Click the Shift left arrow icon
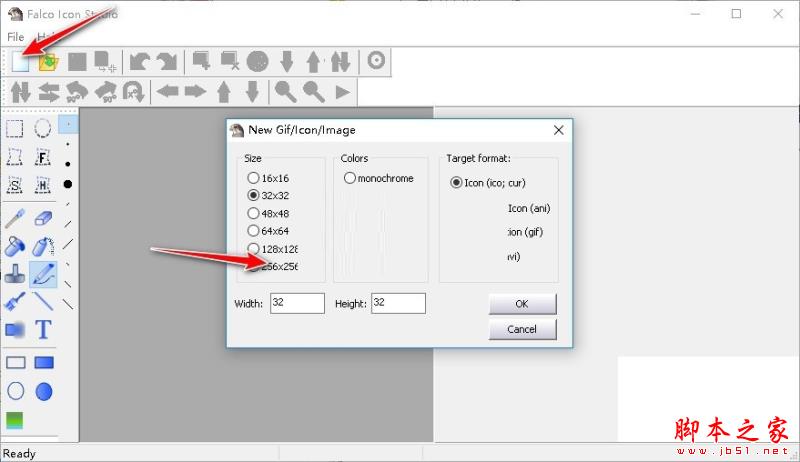 (x=167, y=92)
